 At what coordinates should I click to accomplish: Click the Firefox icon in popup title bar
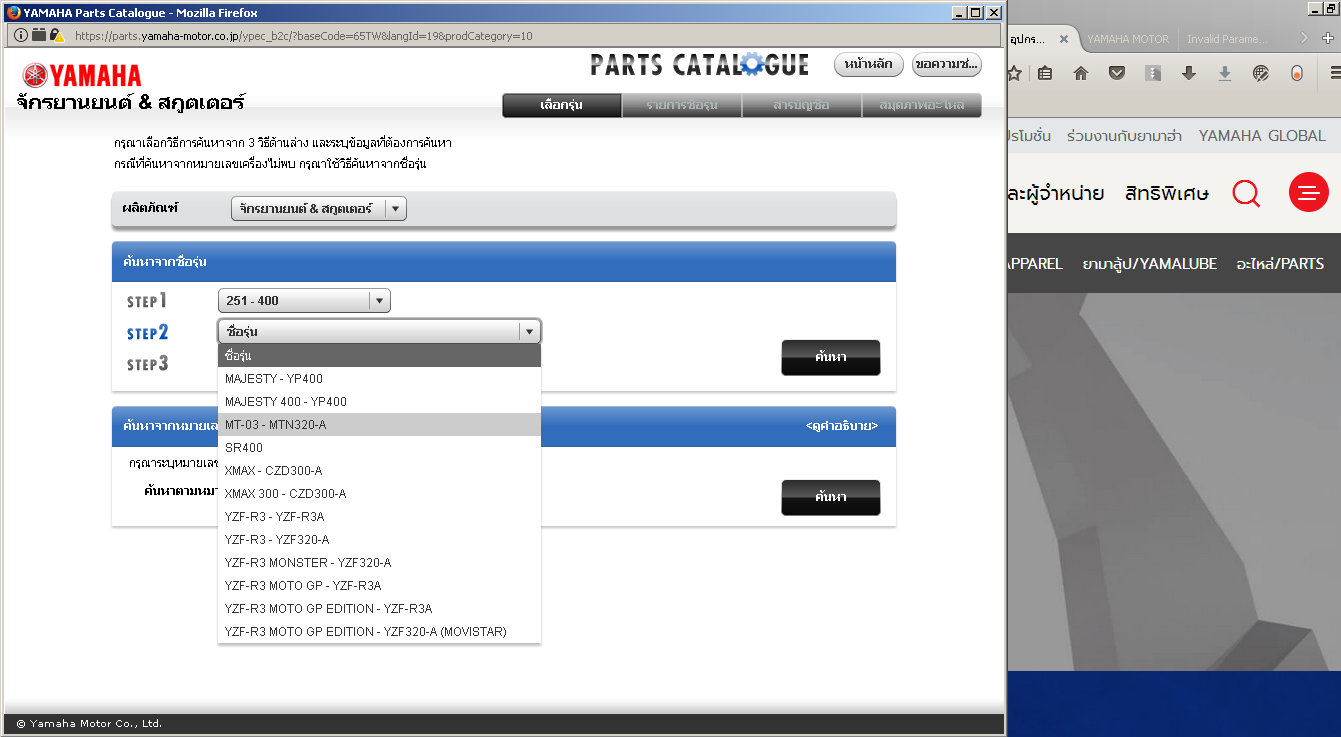tap(13, 13)
